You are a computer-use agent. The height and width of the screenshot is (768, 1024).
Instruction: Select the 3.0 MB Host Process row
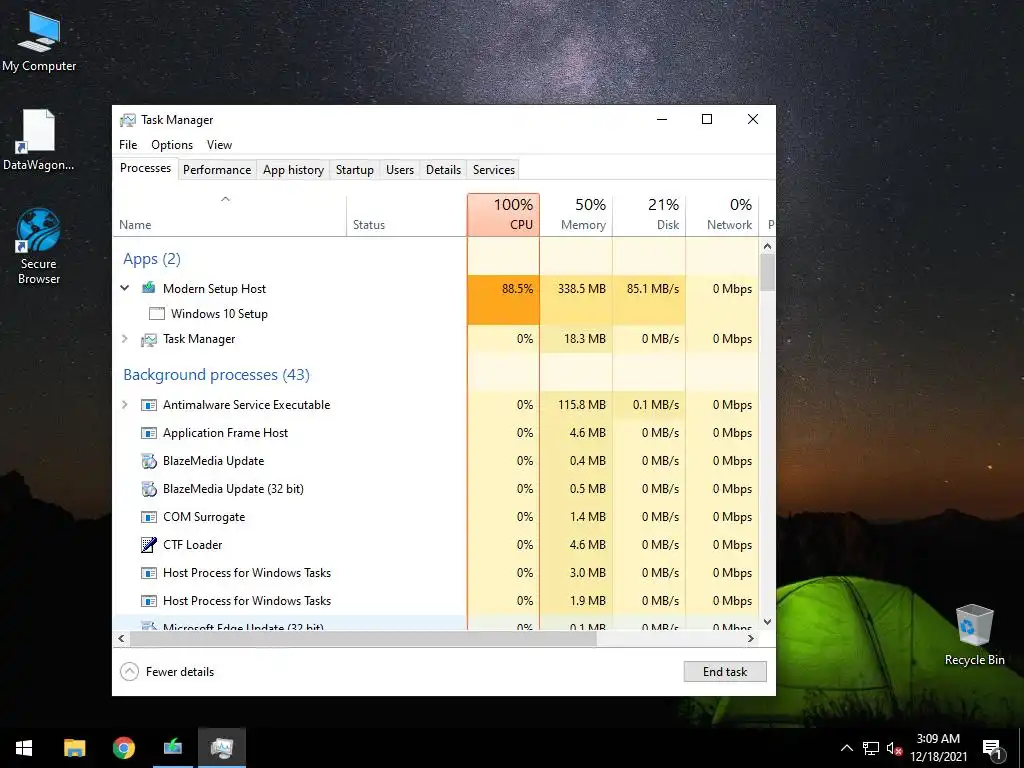point(436,573)
